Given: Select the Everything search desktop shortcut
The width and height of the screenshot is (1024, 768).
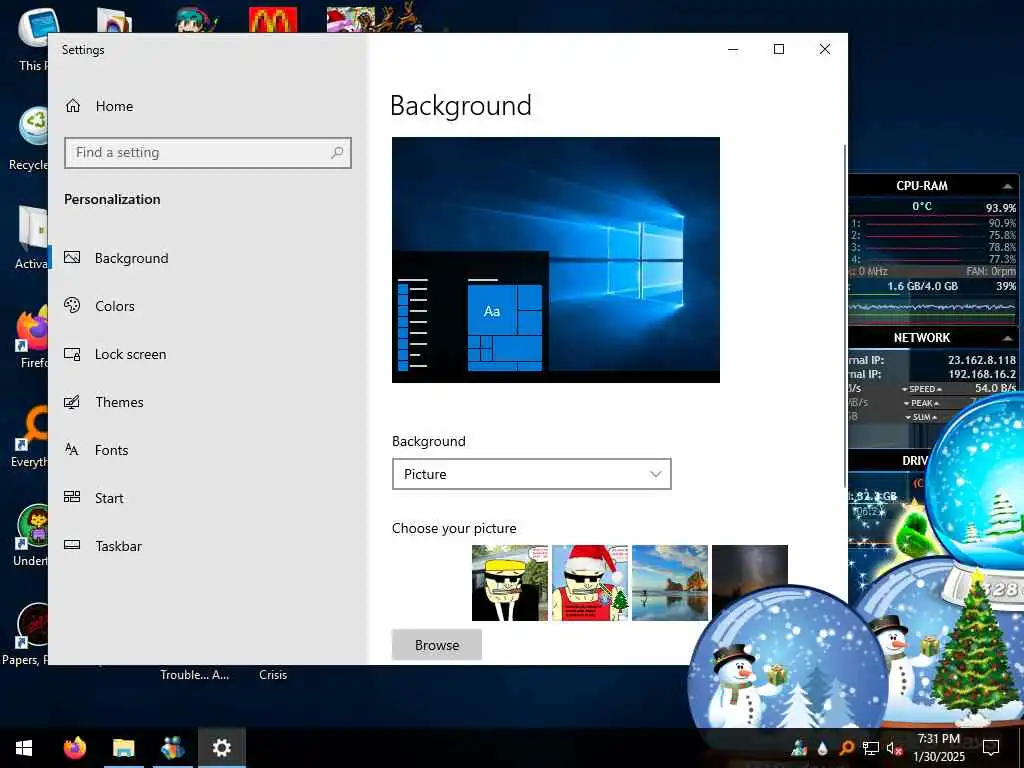Looking at the screenshot, I should (30, 434).
